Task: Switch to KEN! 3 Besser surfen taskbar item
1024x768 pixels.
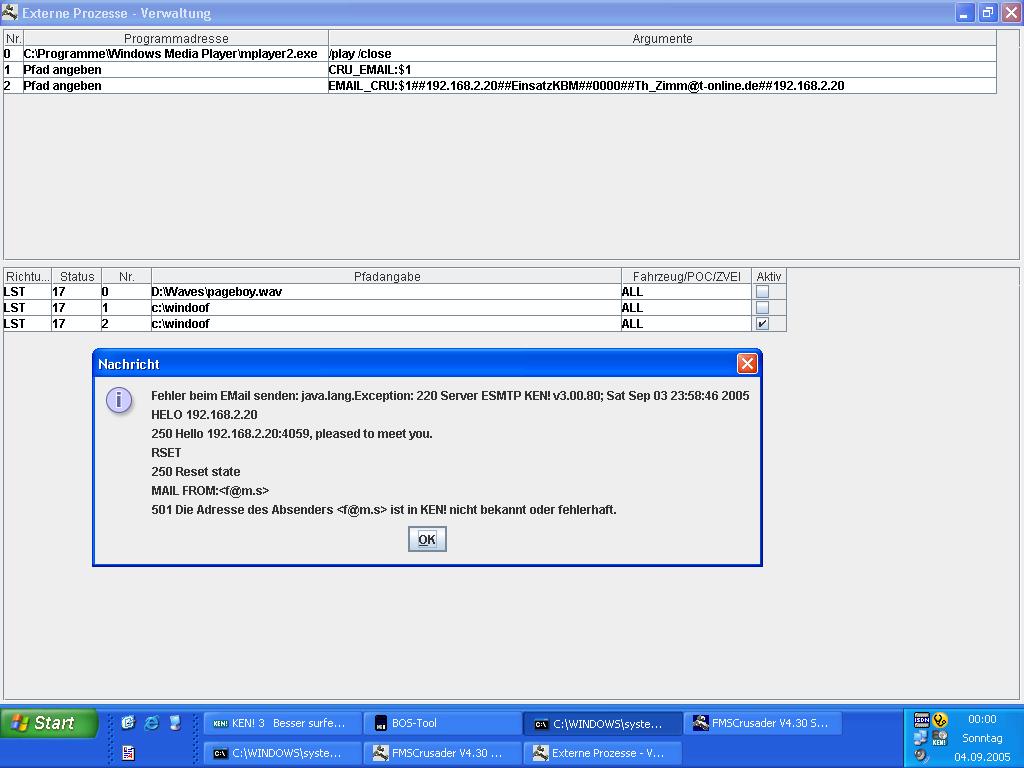Action: [282, 723]
